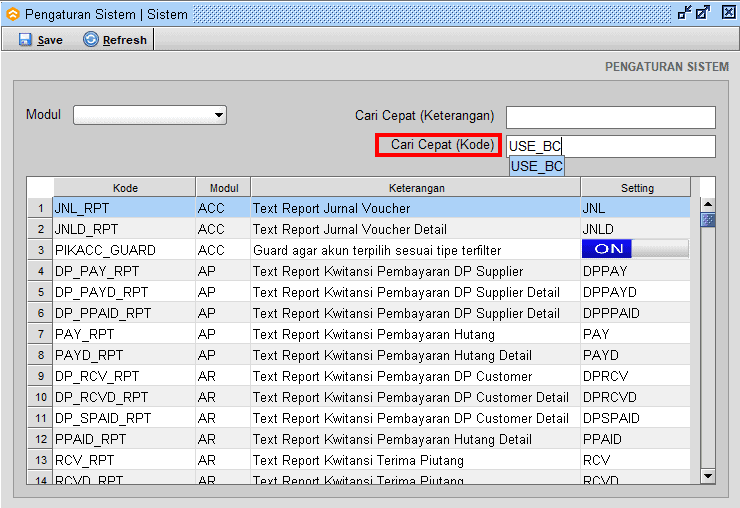The width and height of the screenshot is (740, 508).
Task: Focus the Cari Cepat (Keterangan) field
Action: [611, 117]
